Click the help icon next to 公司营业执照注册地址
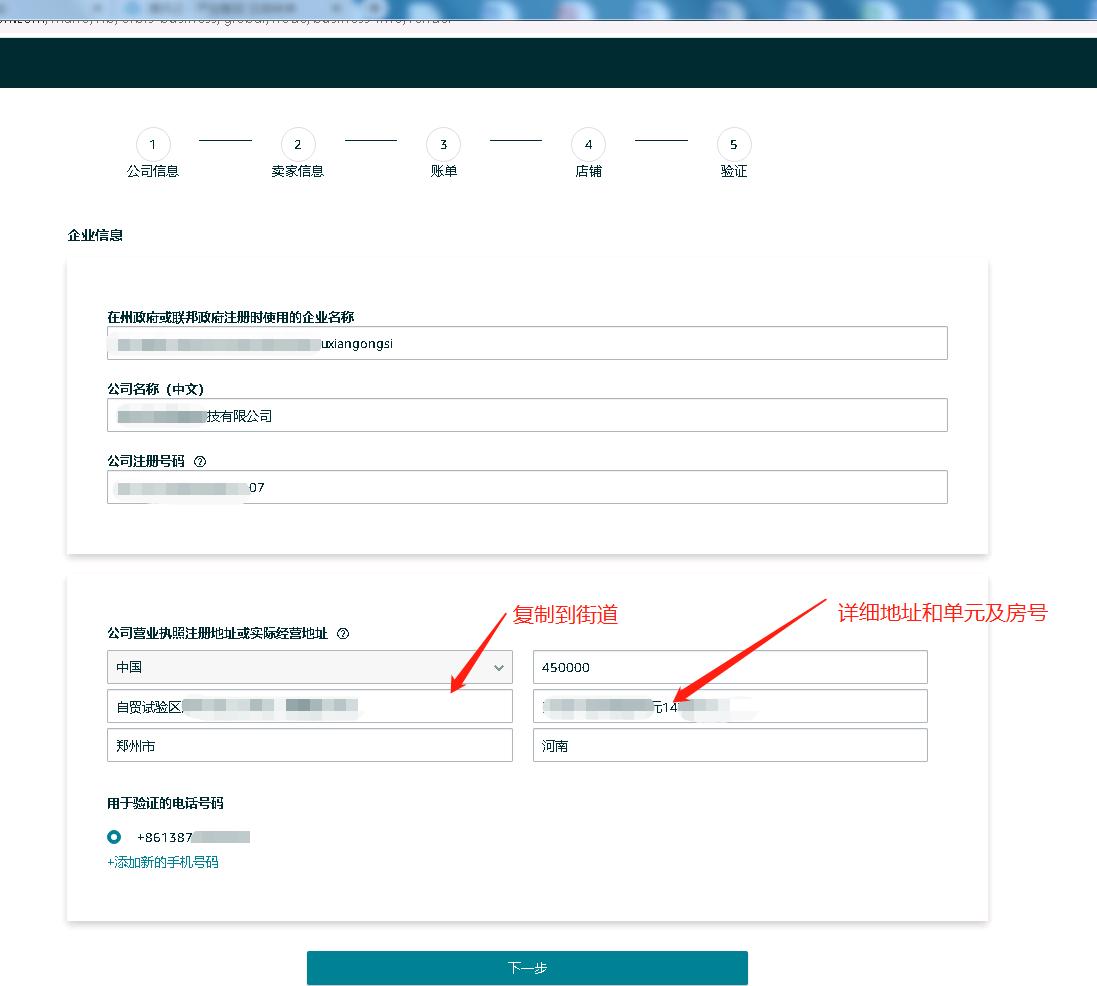This screenshot has width=1097, height=986. [x=343, y=633]
